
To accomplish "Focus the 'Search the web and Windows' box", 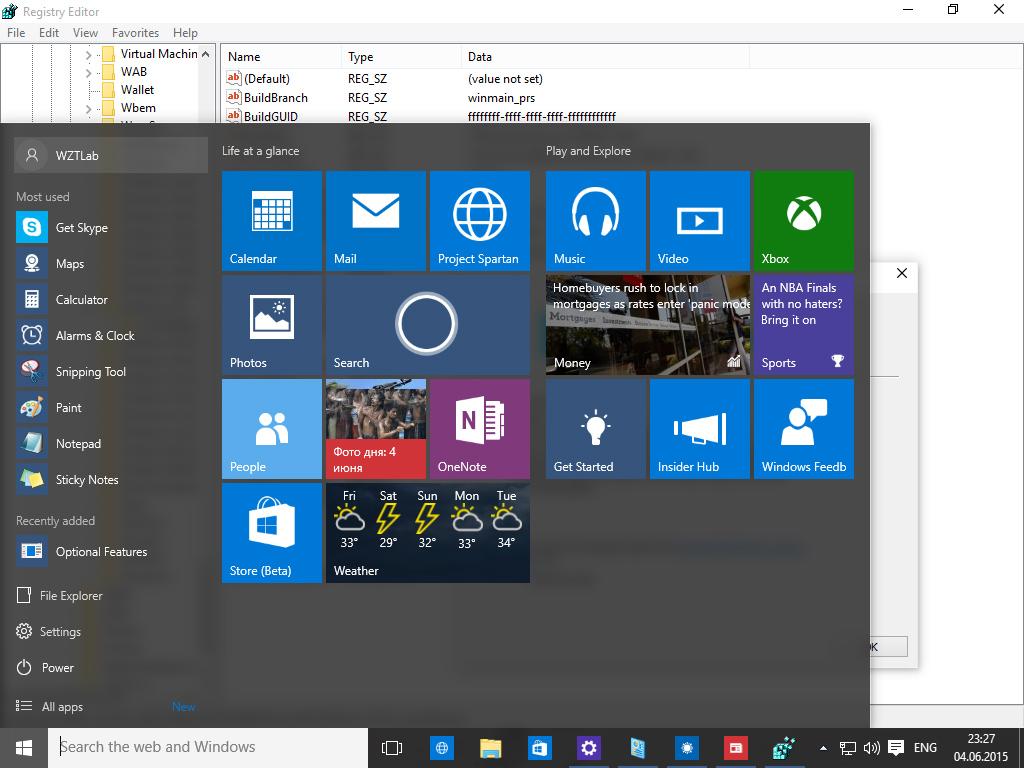I will click(208, 748).
